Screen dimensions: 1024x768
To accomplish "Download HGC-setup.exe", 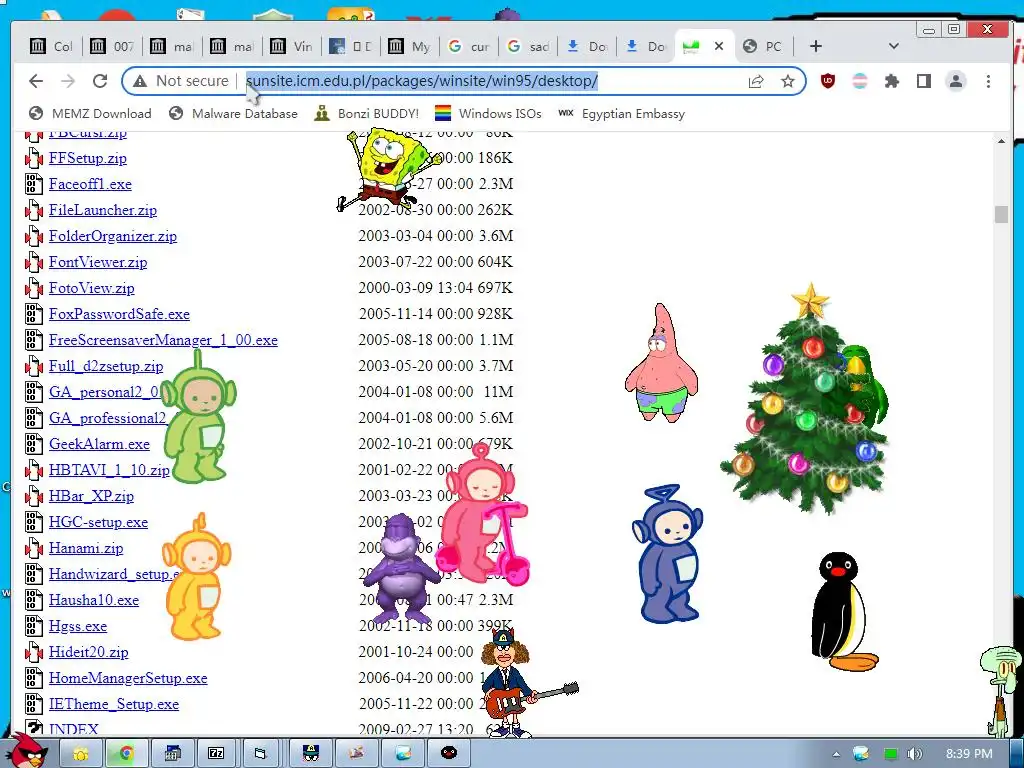I will click(98, 522).
